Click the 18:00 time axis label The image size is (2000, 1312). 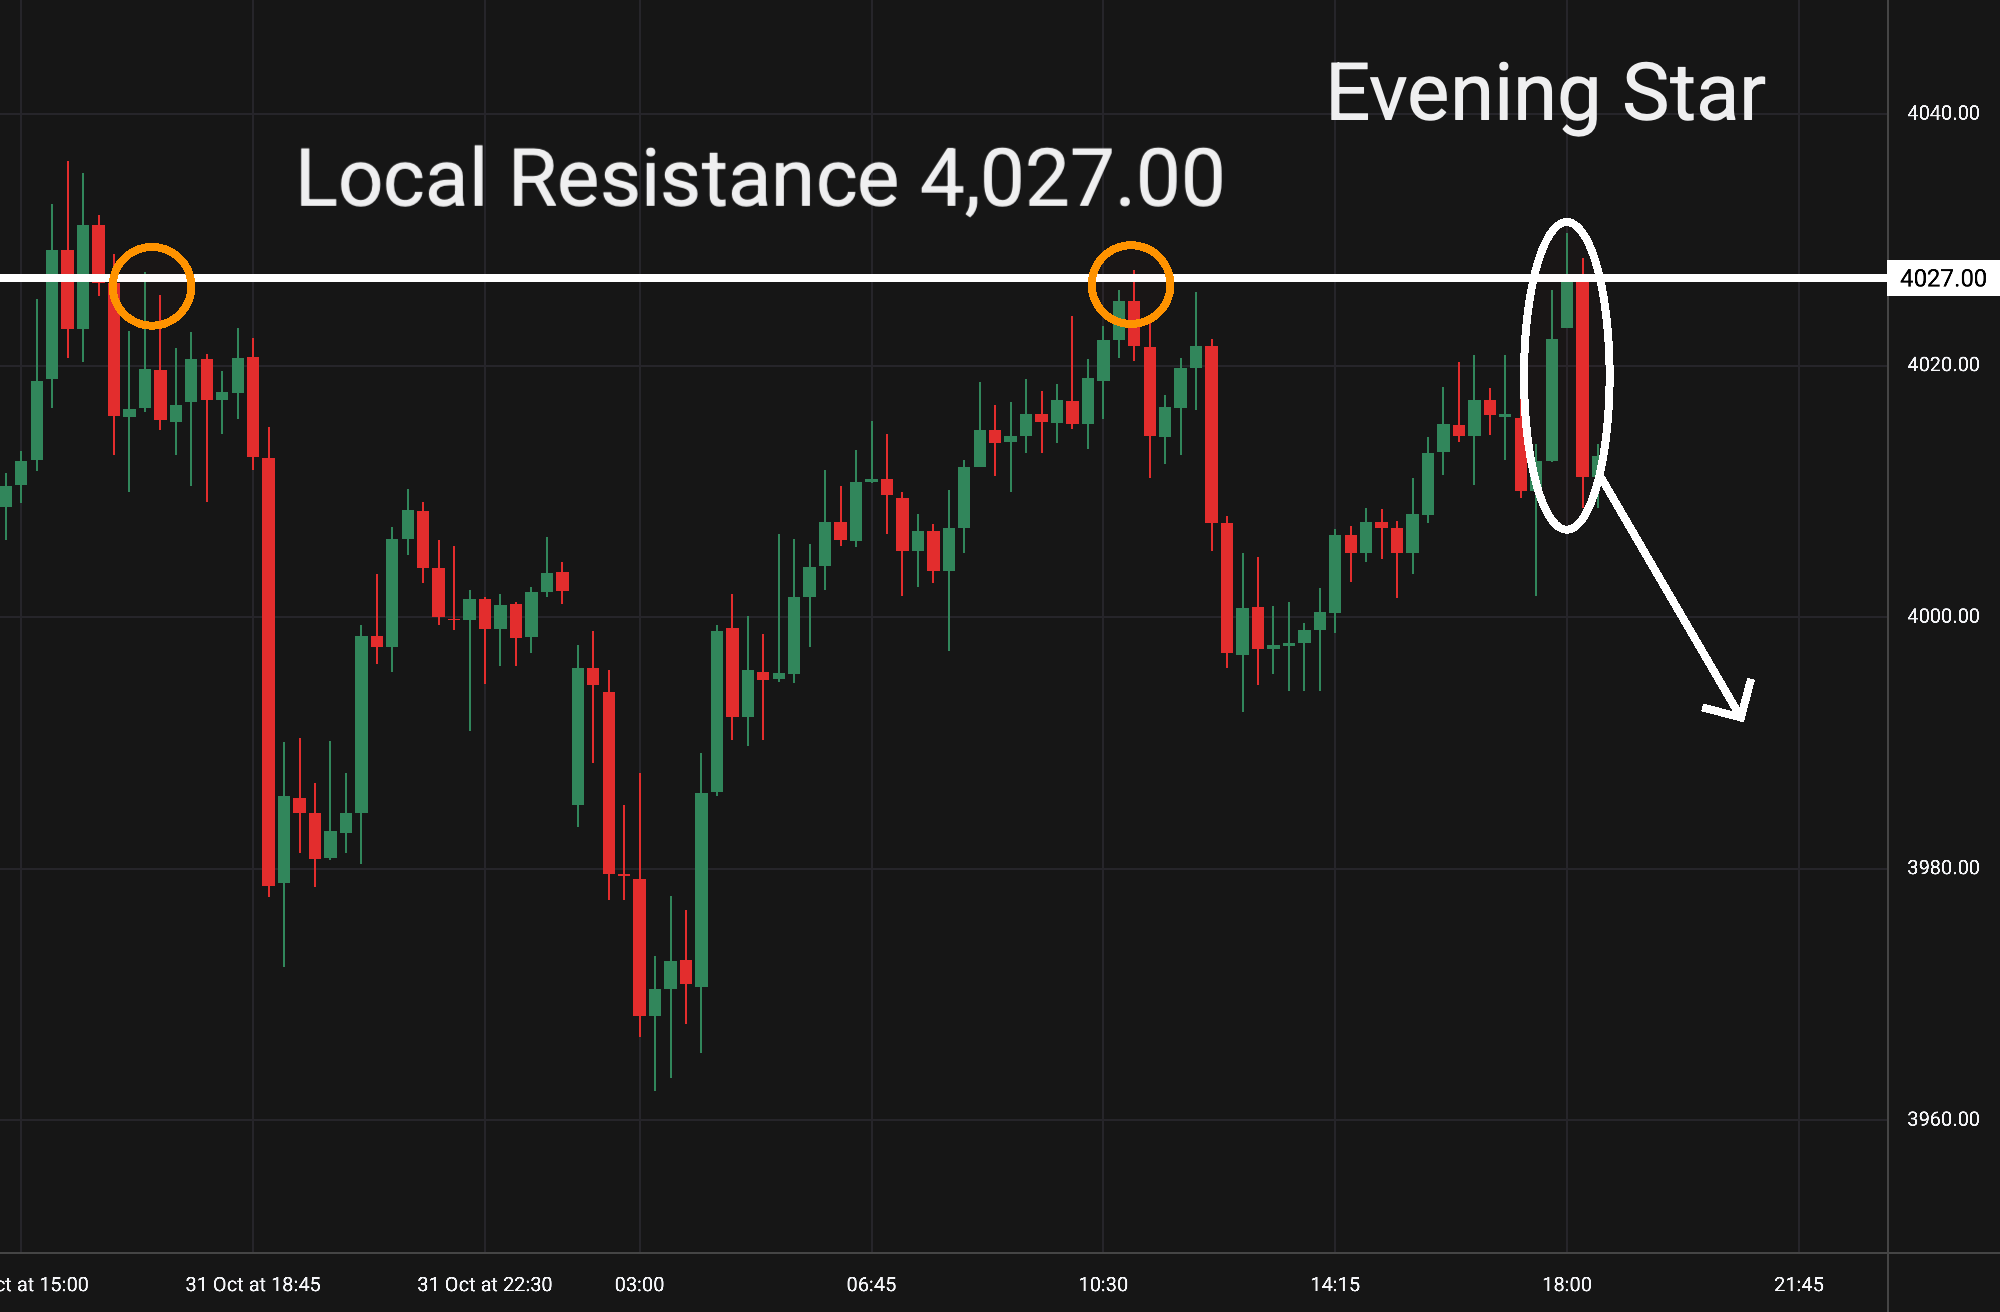(x=1567, y=1284)
